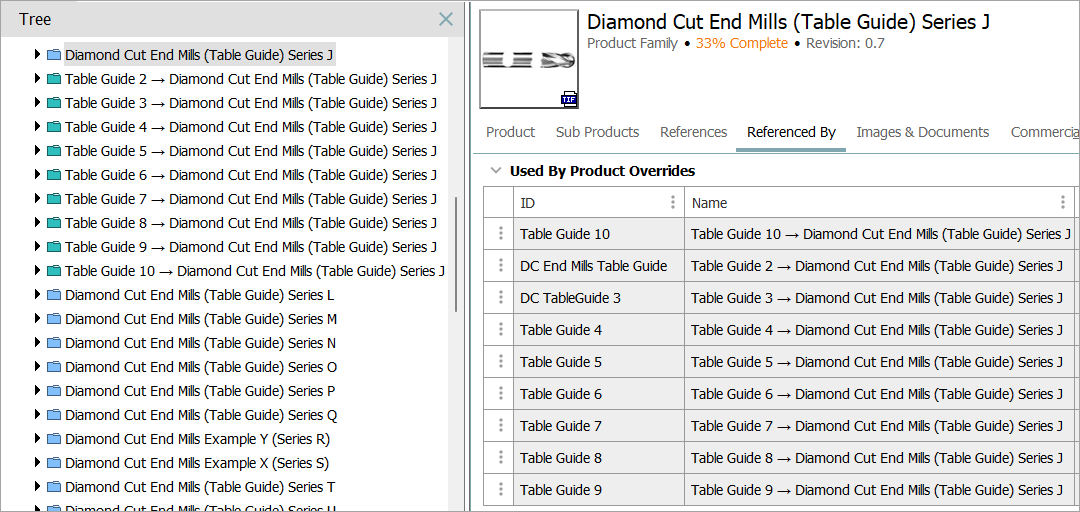
Task: Select Diamond Cut End Mills Example Y (Series R)
Action: [x=197, y=439]
